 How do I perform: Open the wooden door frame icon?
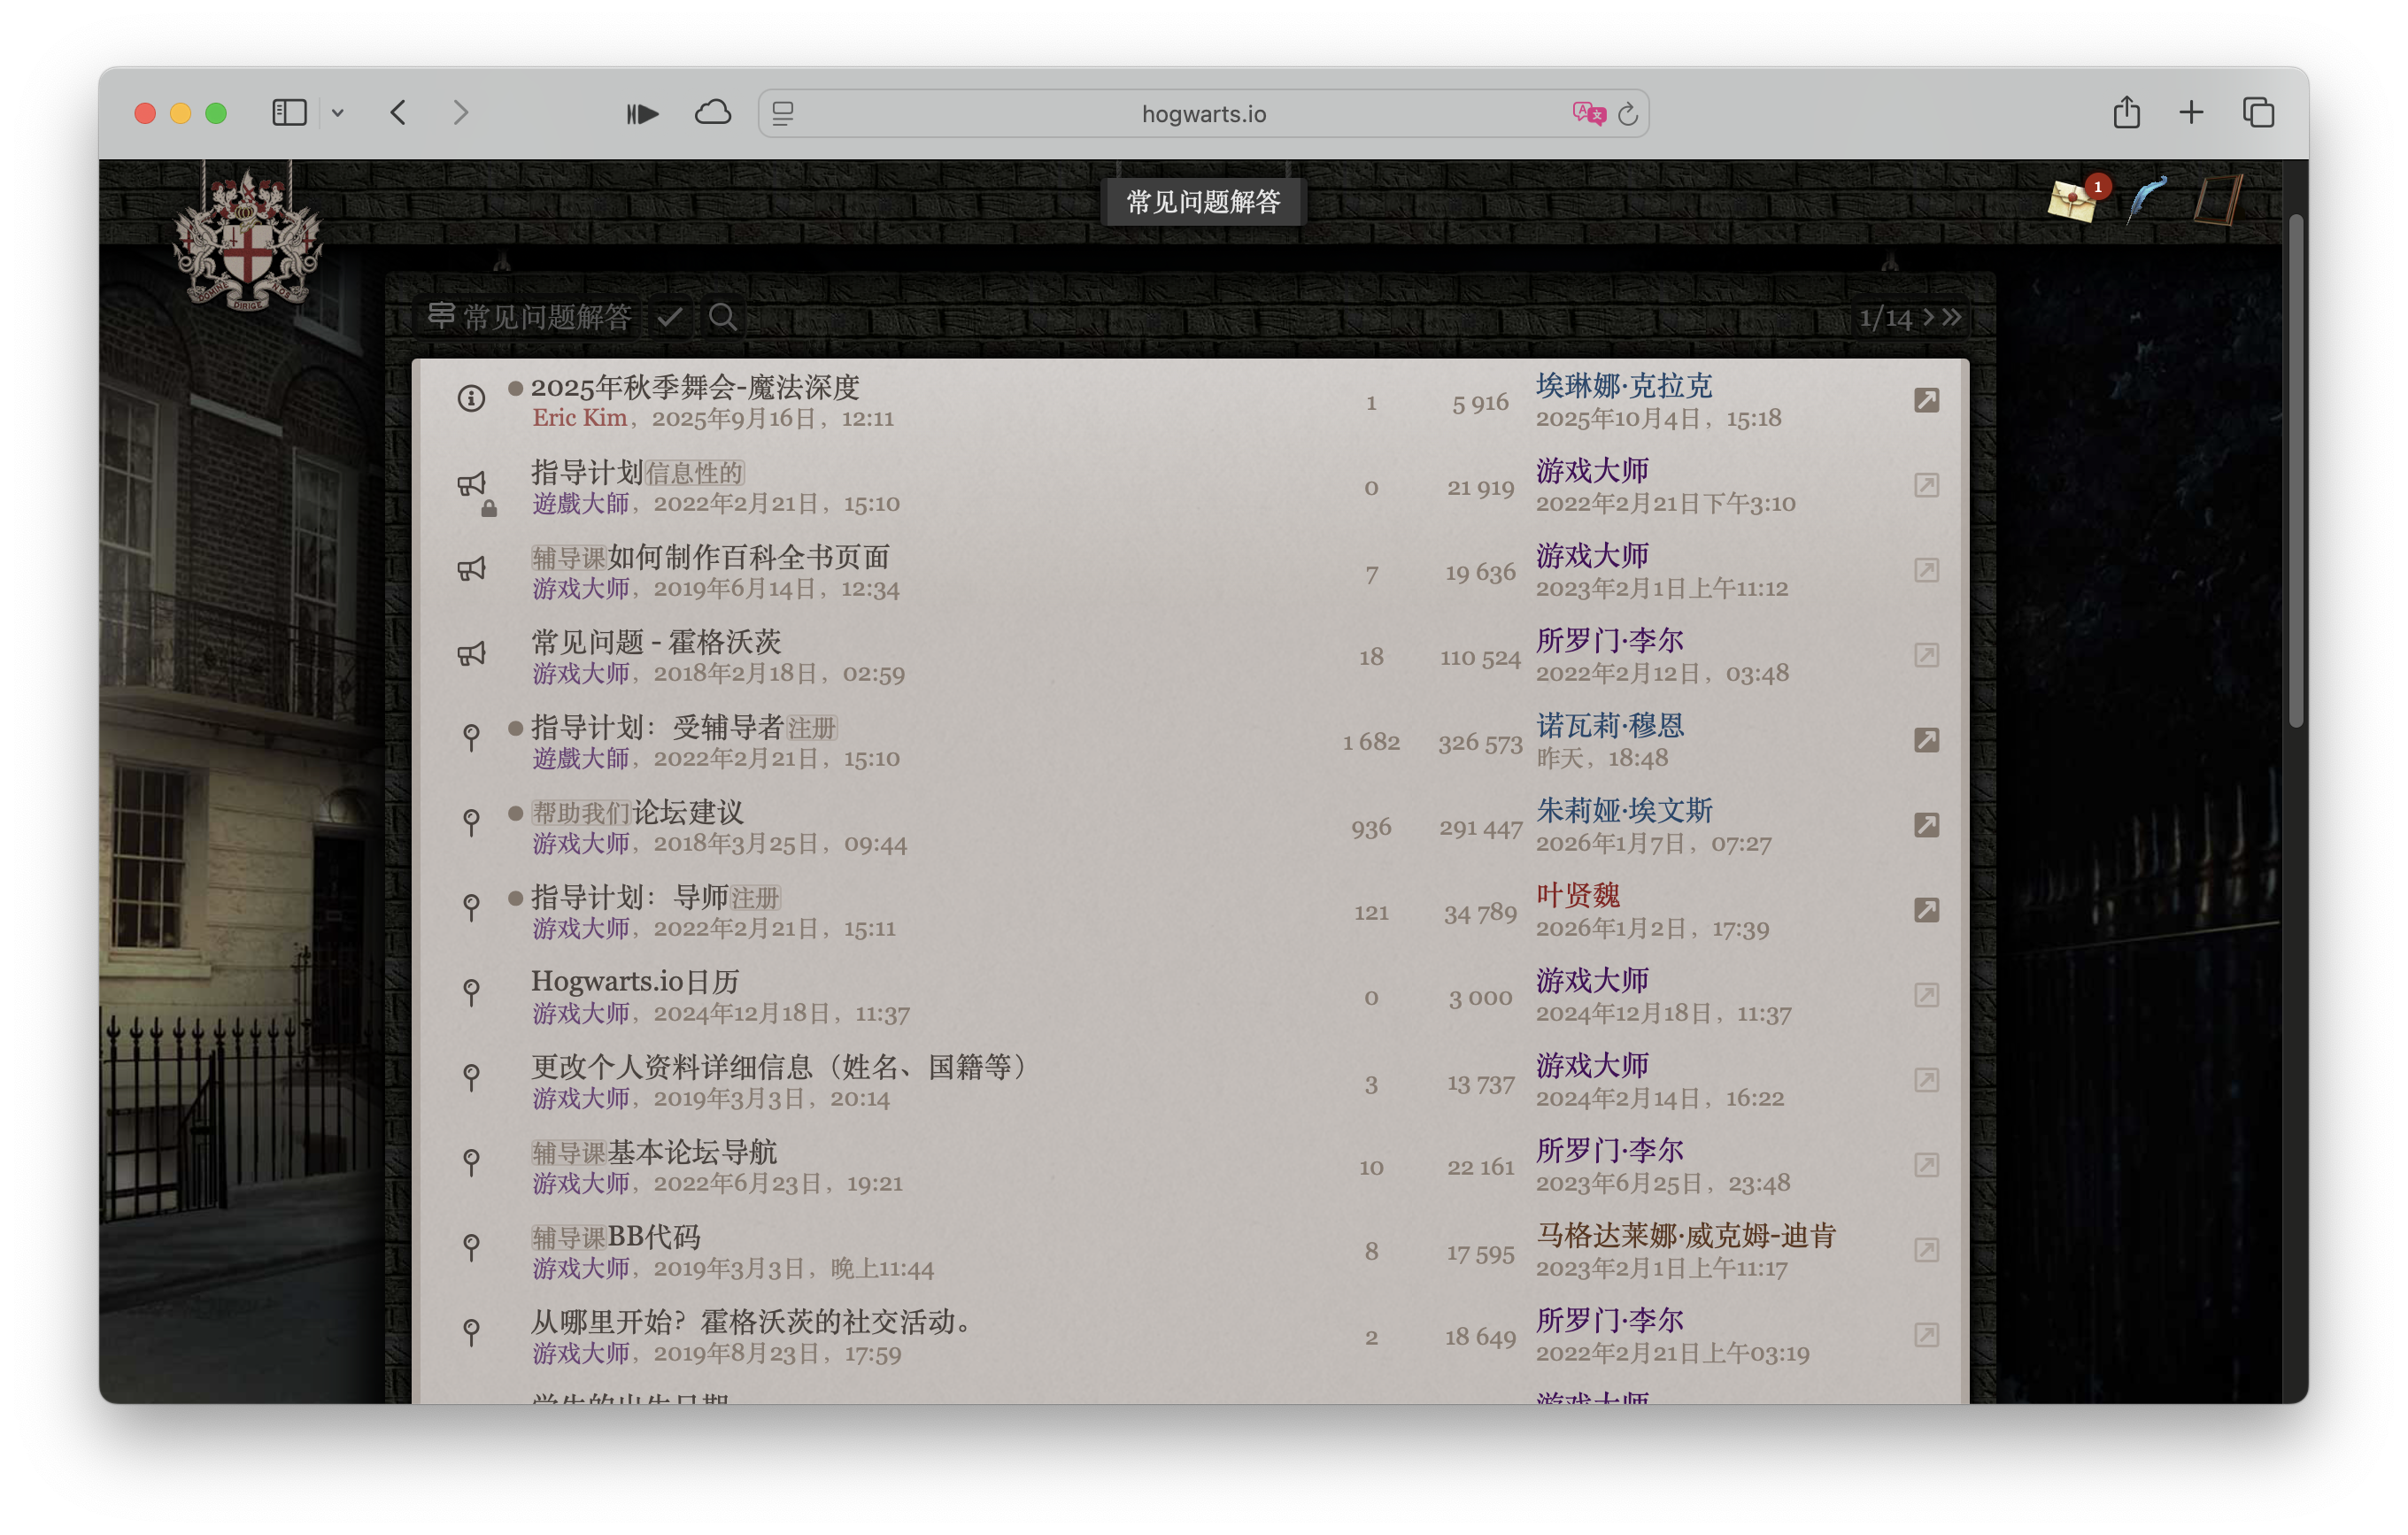(2217, 199)
